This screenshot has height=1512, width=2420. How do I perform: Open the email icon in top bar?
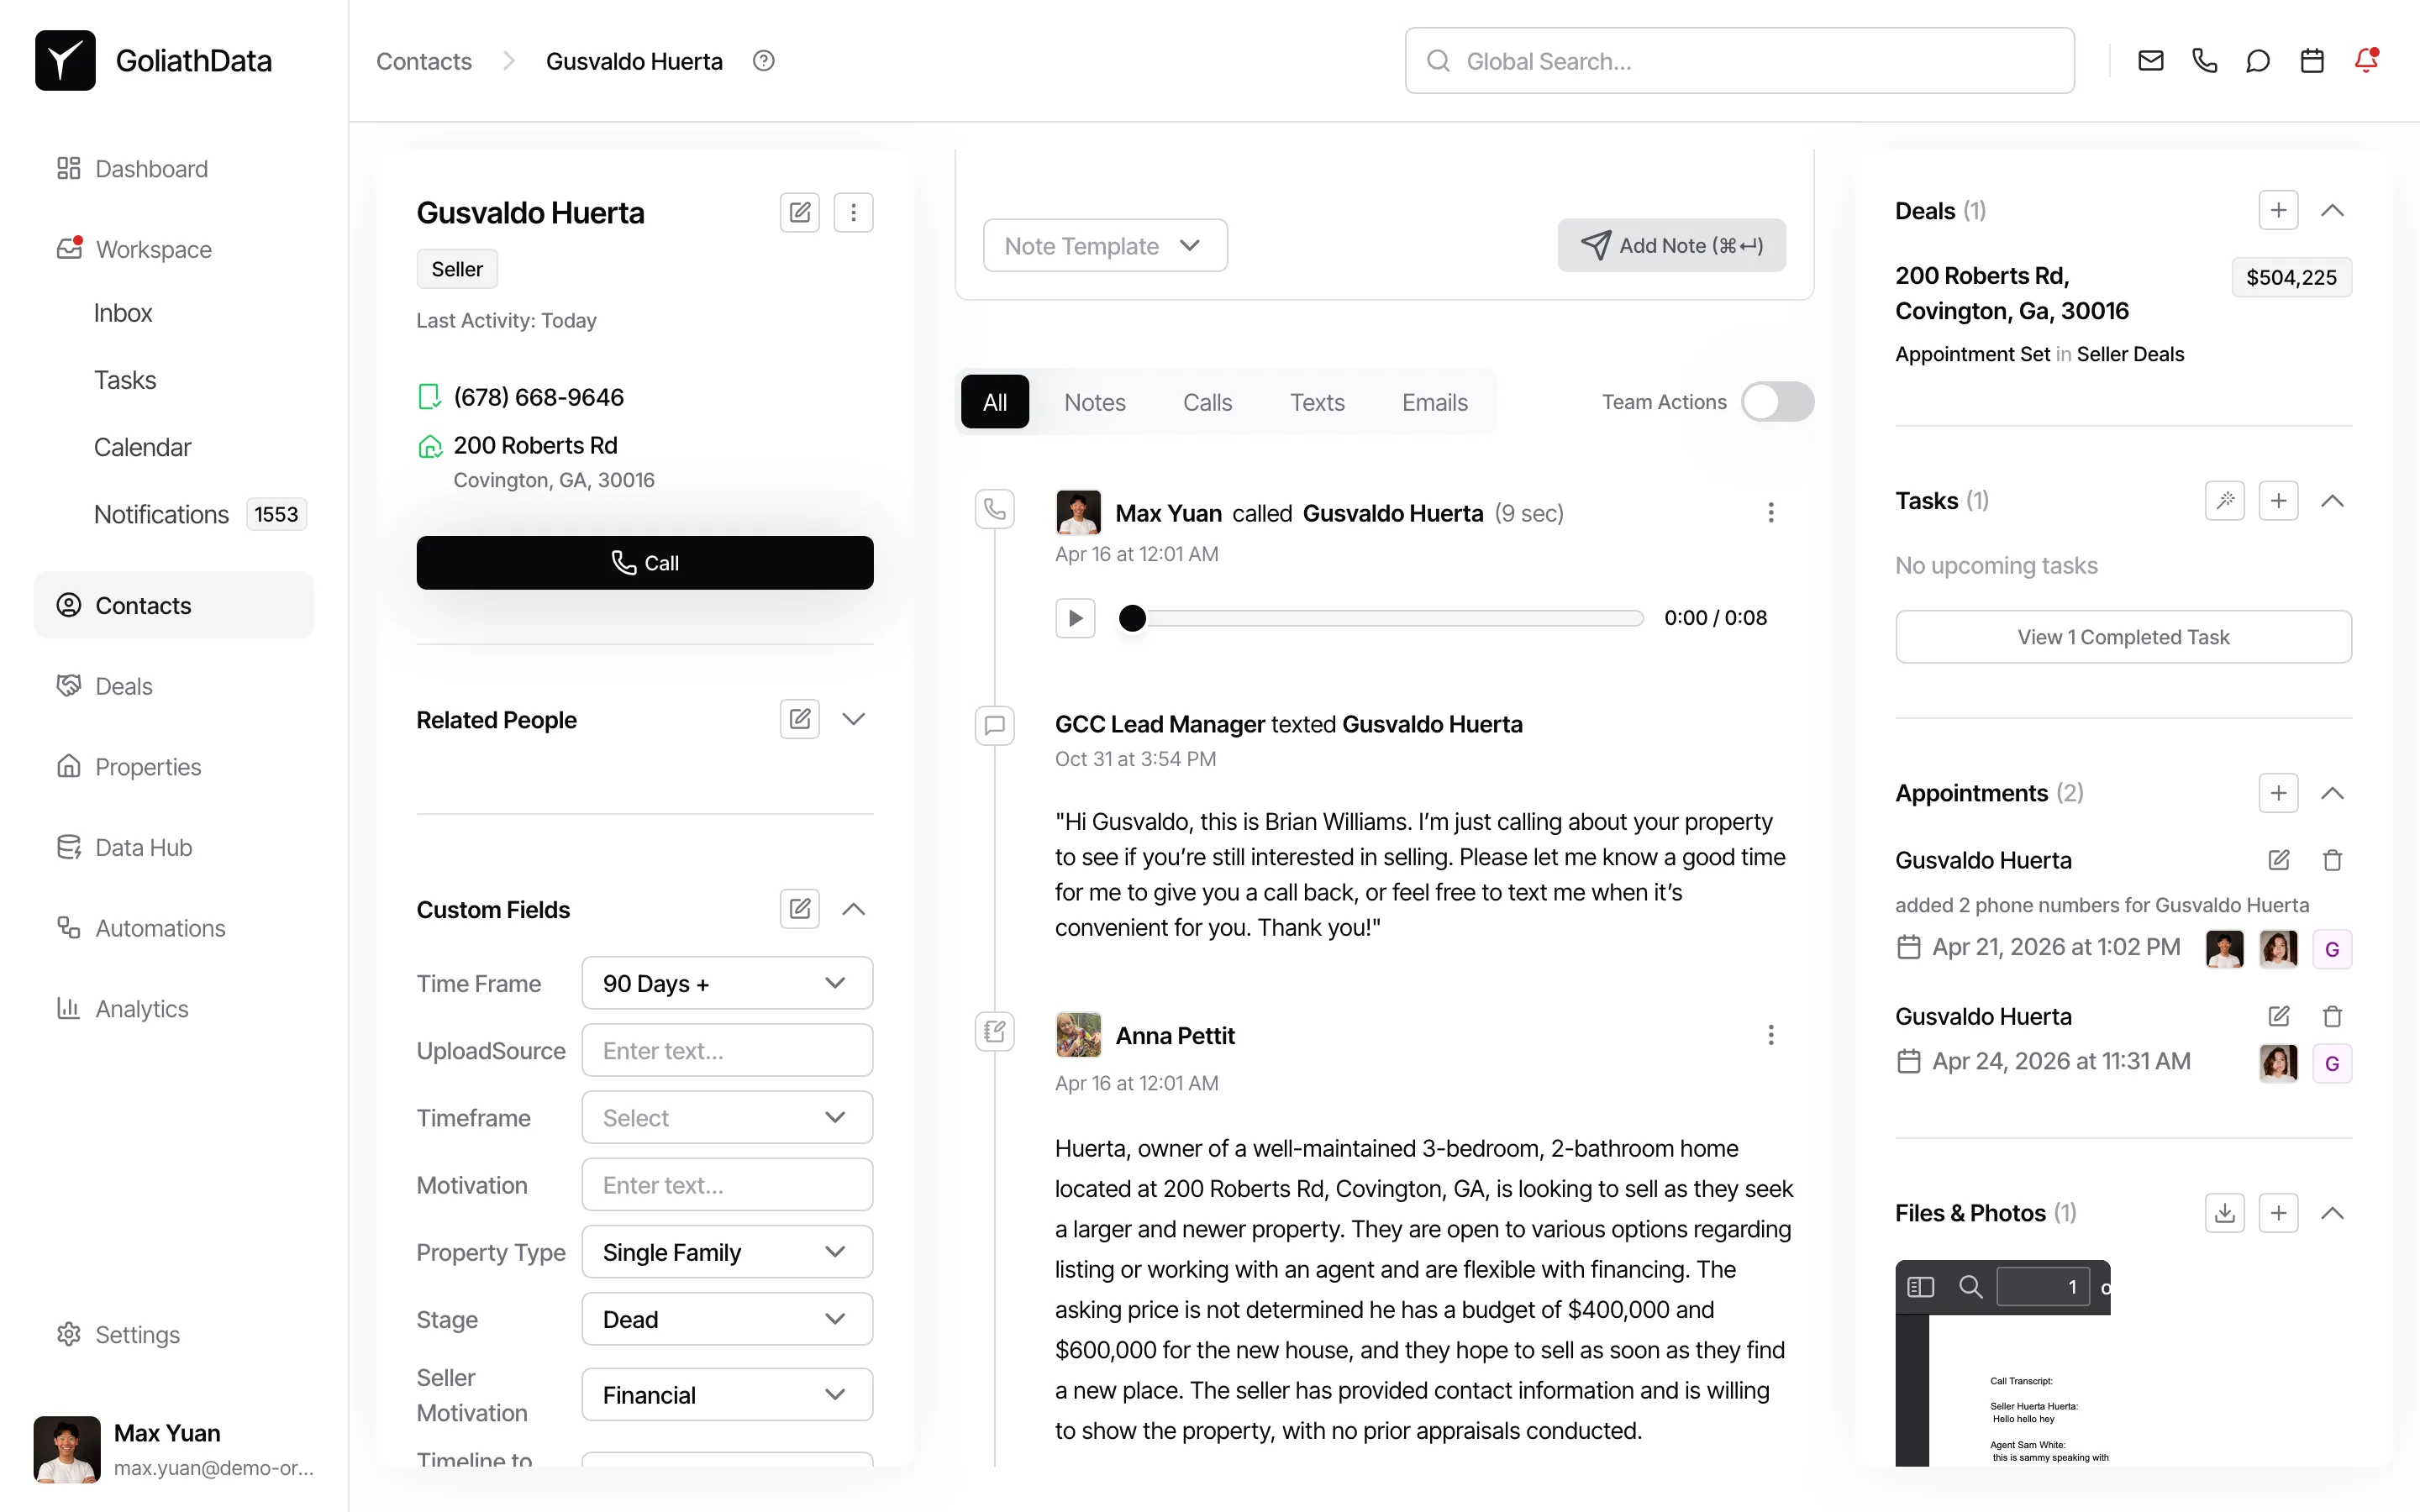[2150, 61]
